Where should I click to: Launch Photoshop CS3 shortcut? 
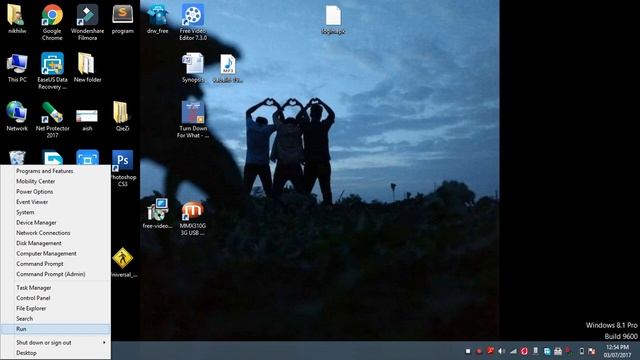(x=122, y=169)
